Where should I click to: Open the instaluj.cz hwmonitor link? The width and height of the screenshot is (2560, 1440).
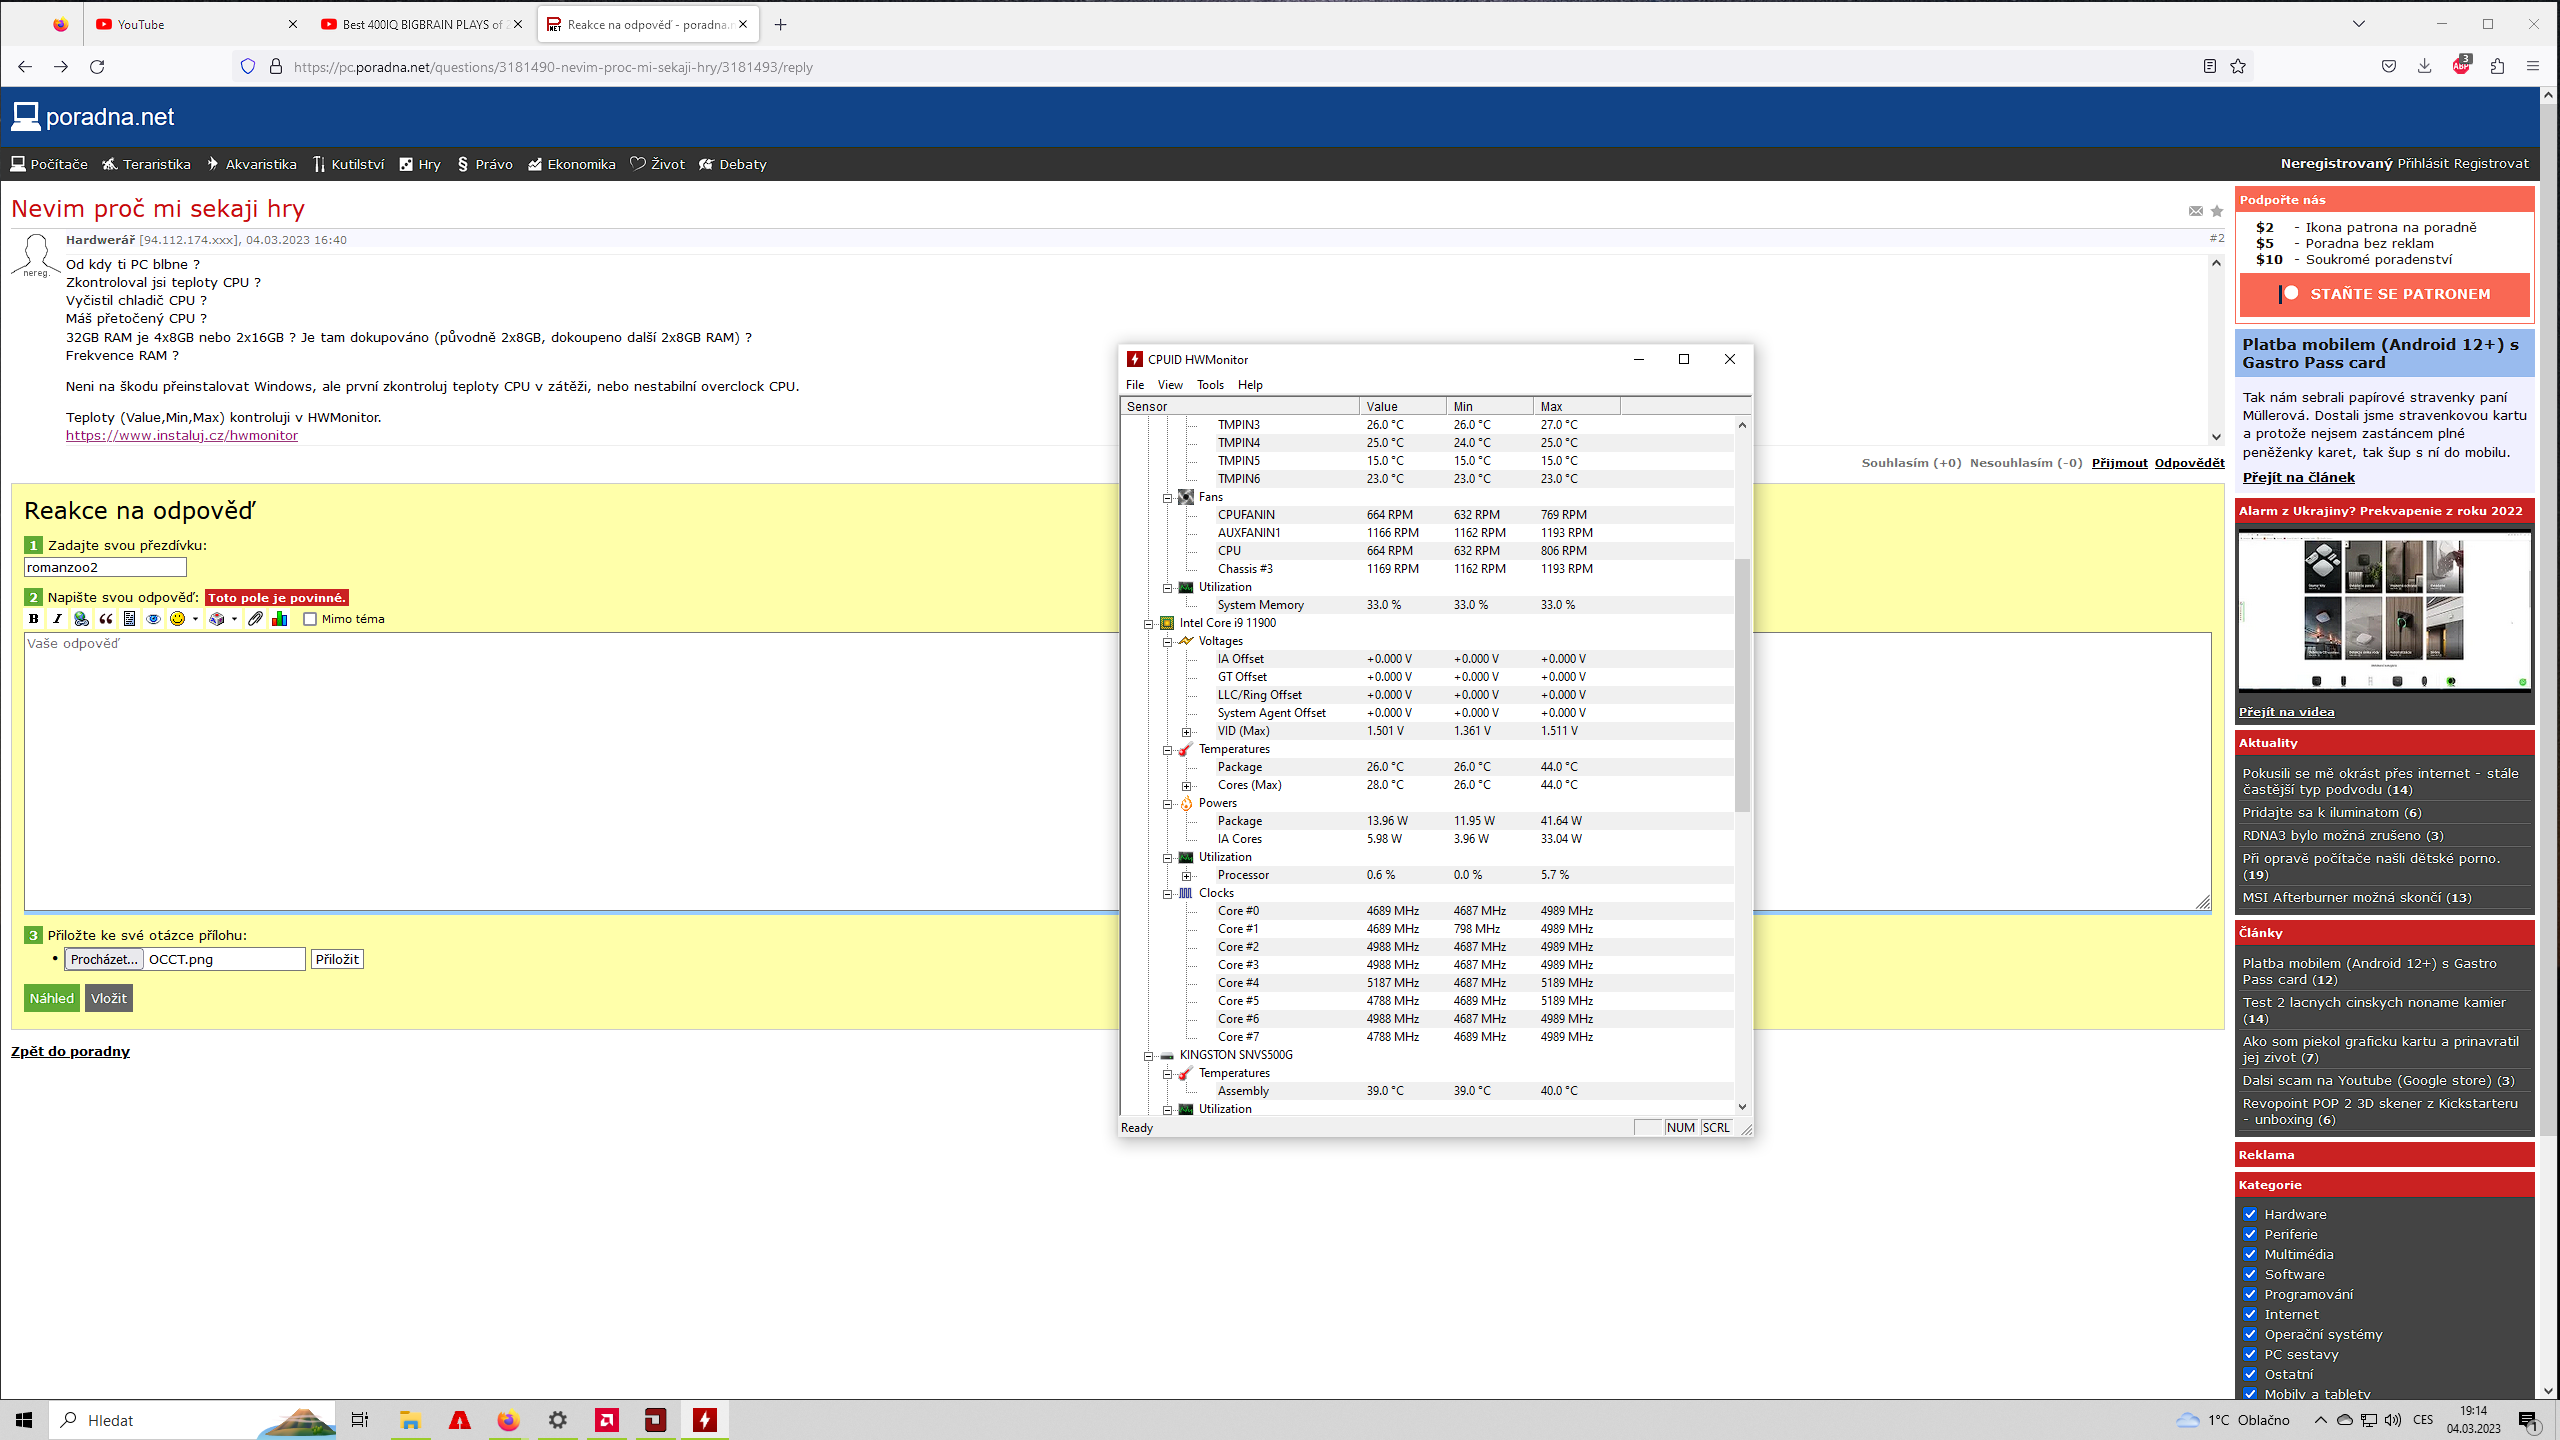coord(182,435)
